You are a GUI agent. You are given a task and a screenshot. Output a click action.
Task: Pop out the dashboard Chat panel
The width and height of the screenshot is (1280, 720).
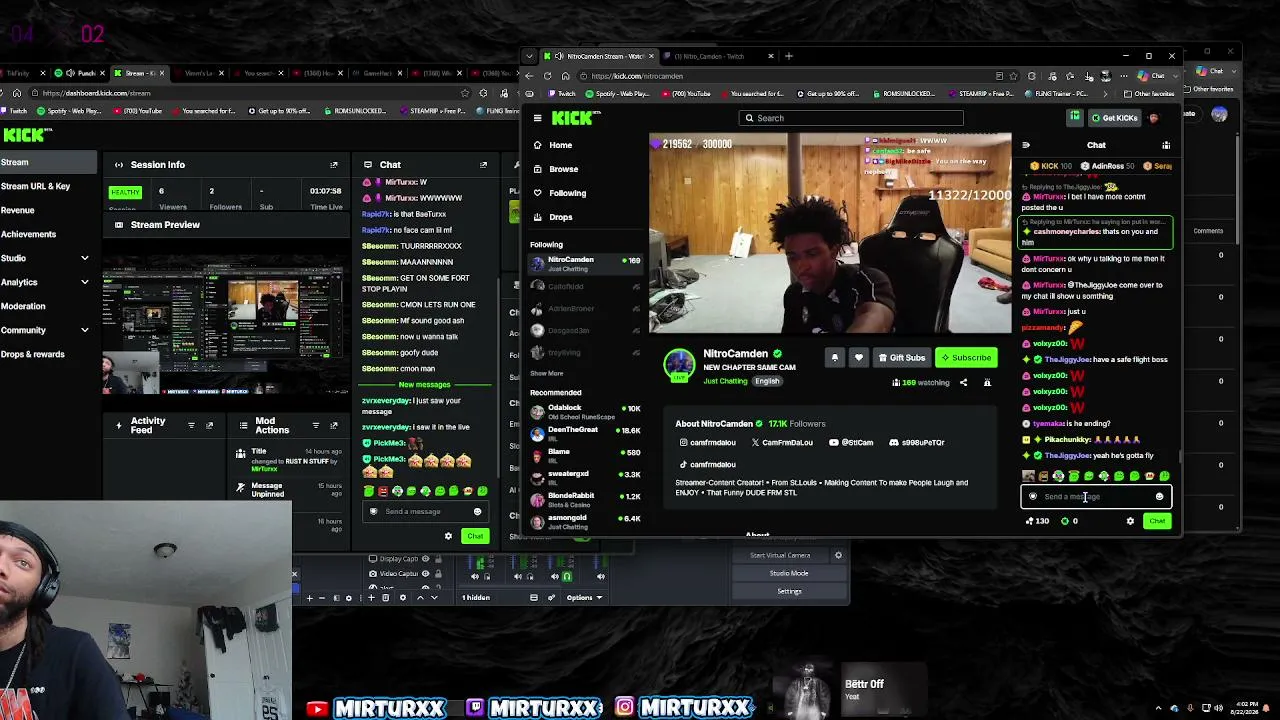point(483,165)
